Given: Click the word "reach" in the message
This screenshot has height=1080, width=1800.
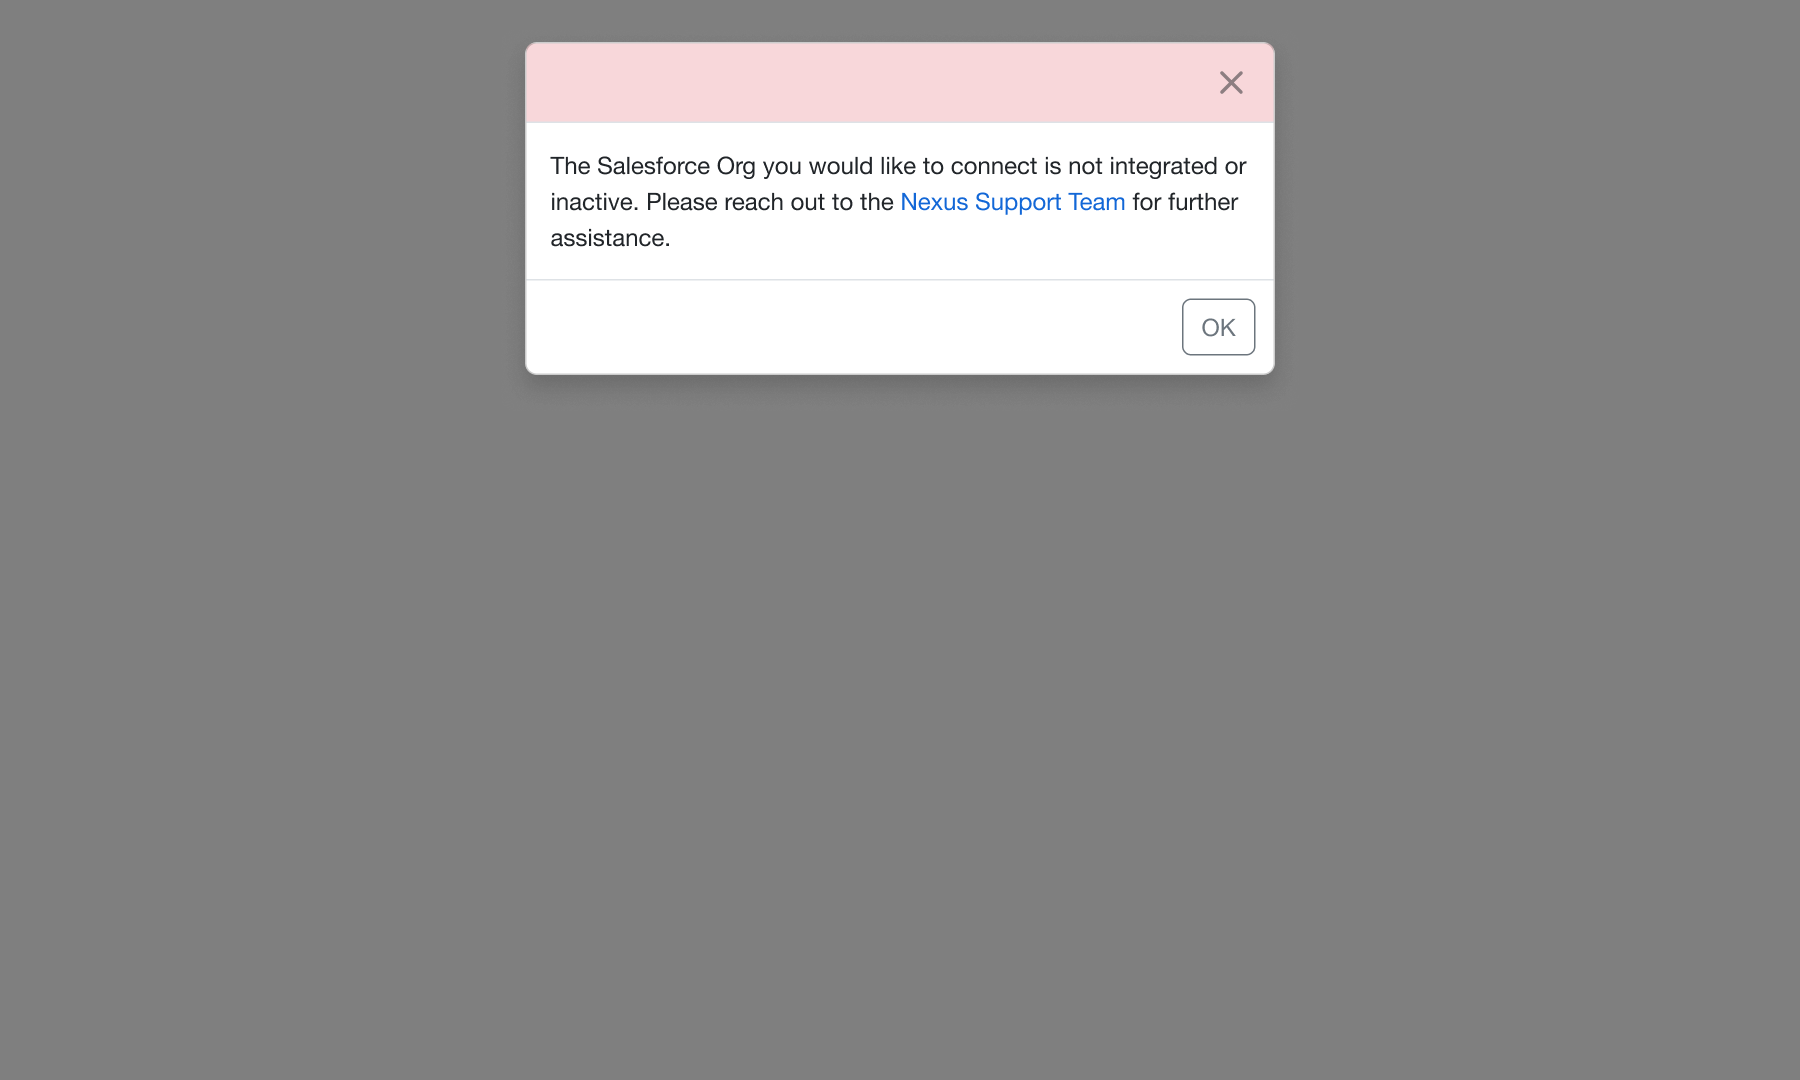Looking at the screenshot, I should [x=754, y=202].
